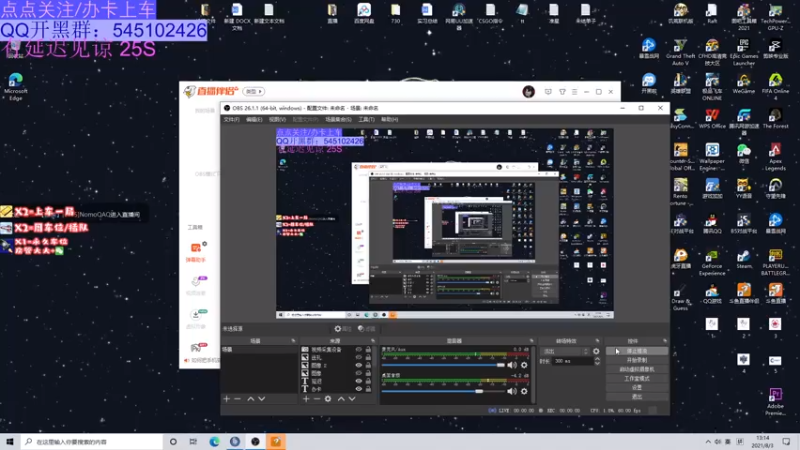Image resolution: width=800 pixels, height=450 pixels.
Task: Pop out the sources dock panel
Action: (373, 341)
